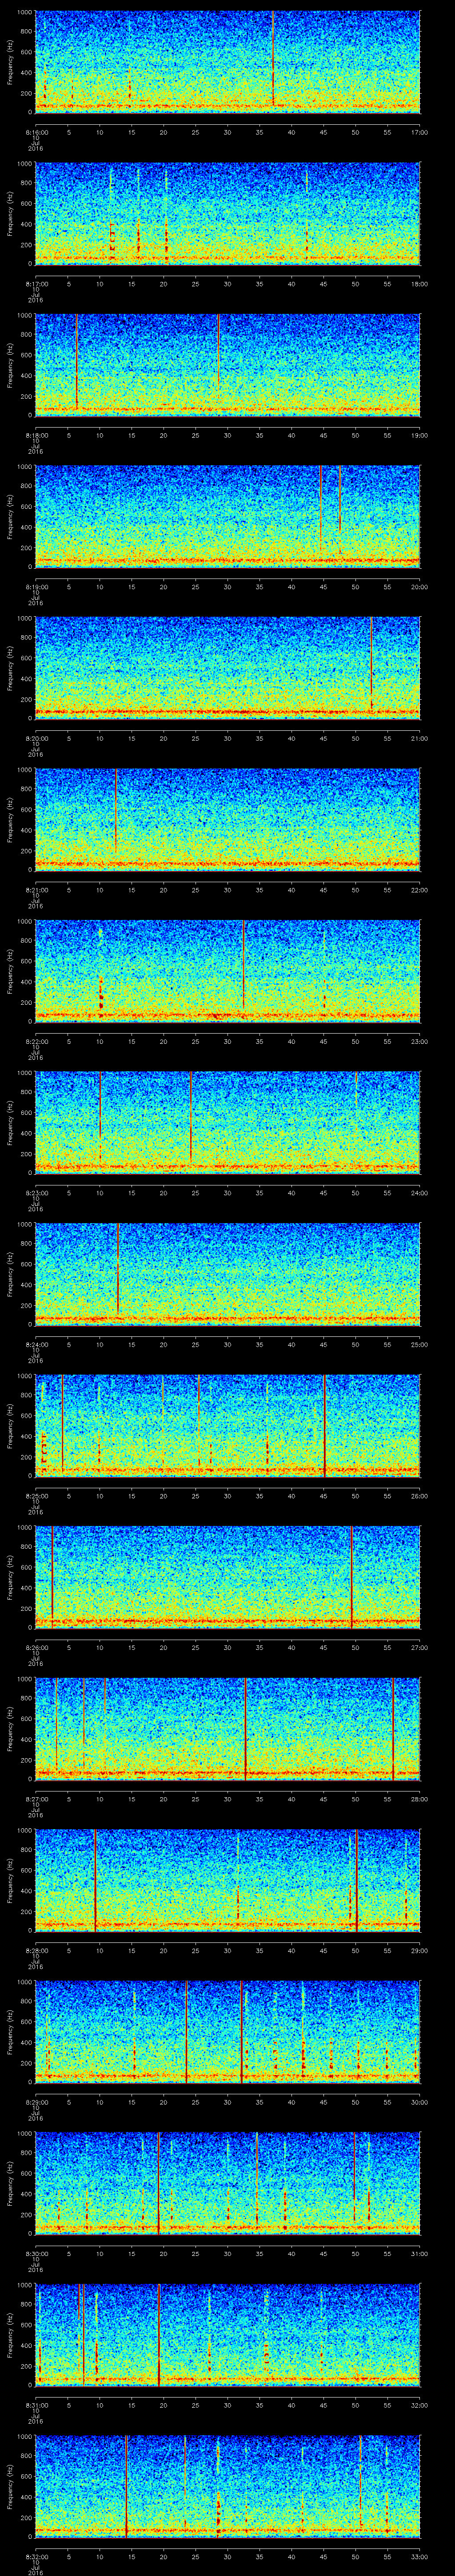Screen dimensions: 455x2576
Task: Open the spectrogram panel starting at 8:25:00
Action: click(x=227, y=1427)
